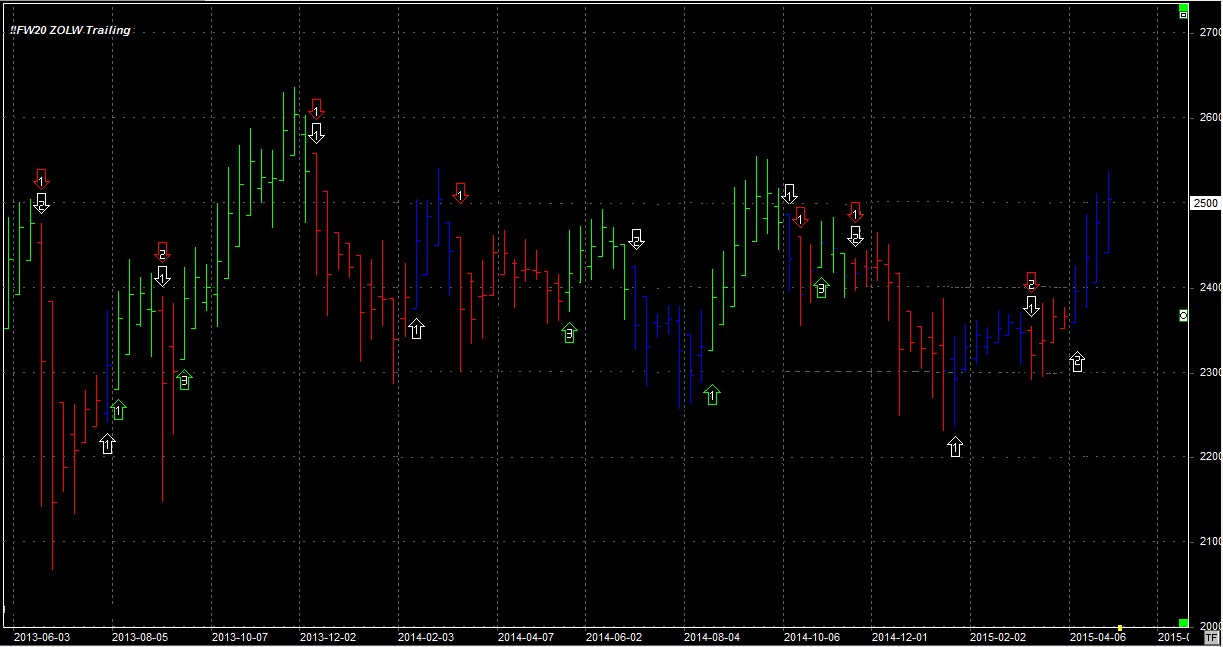The width and height of the screenshot is (1223, 647).
Task: Click the 2500 level on the price axis
Action: pos(1207,203)
